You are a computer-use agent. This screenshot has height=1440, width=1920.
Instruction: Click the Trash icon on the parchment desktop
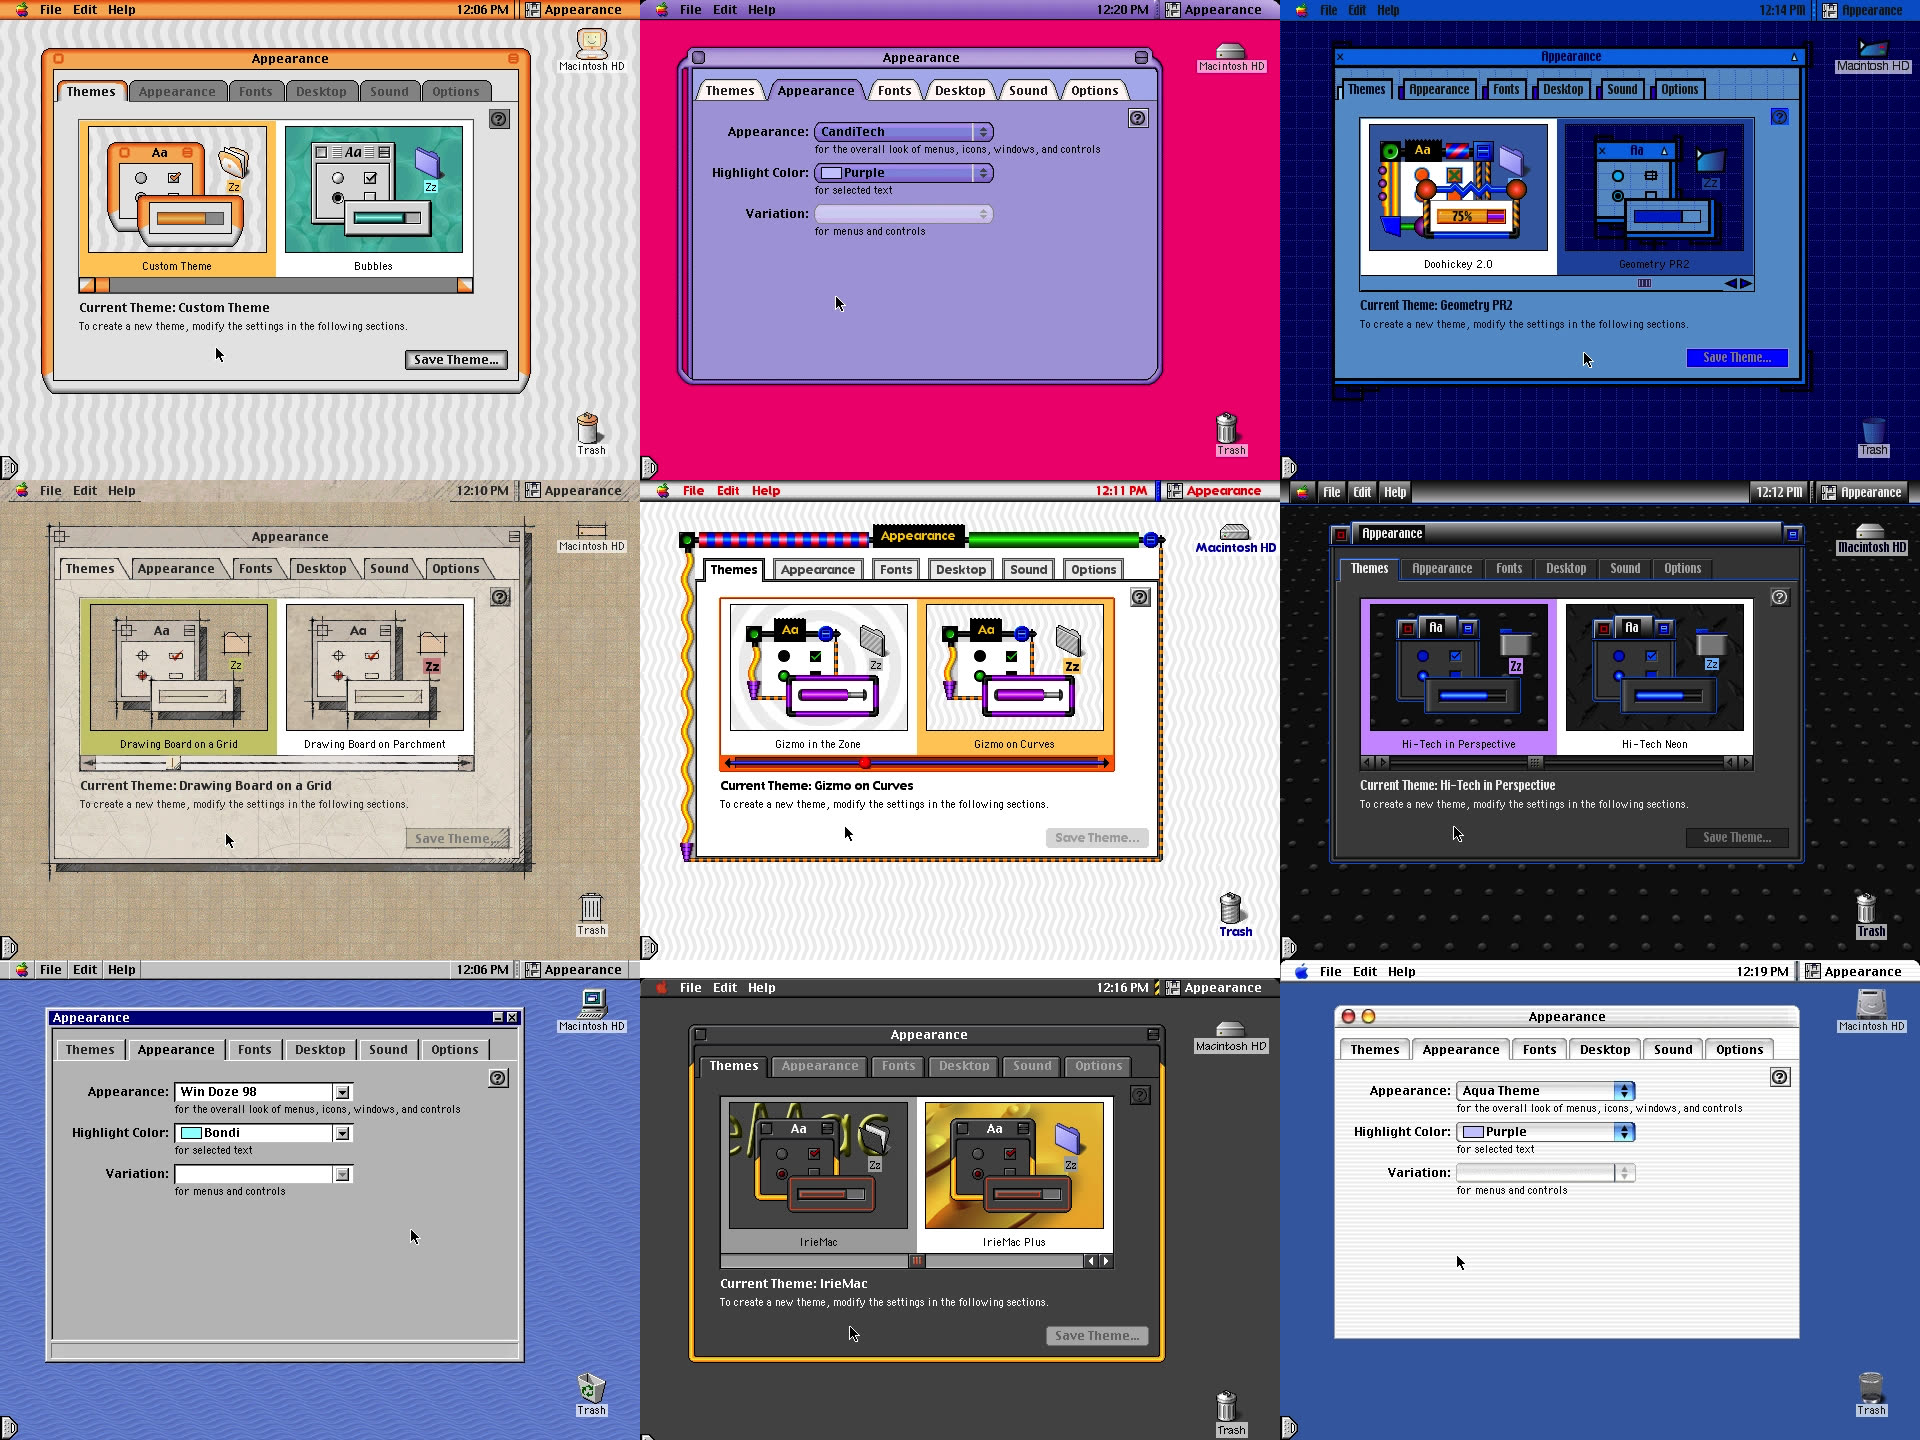coord(591,908)
